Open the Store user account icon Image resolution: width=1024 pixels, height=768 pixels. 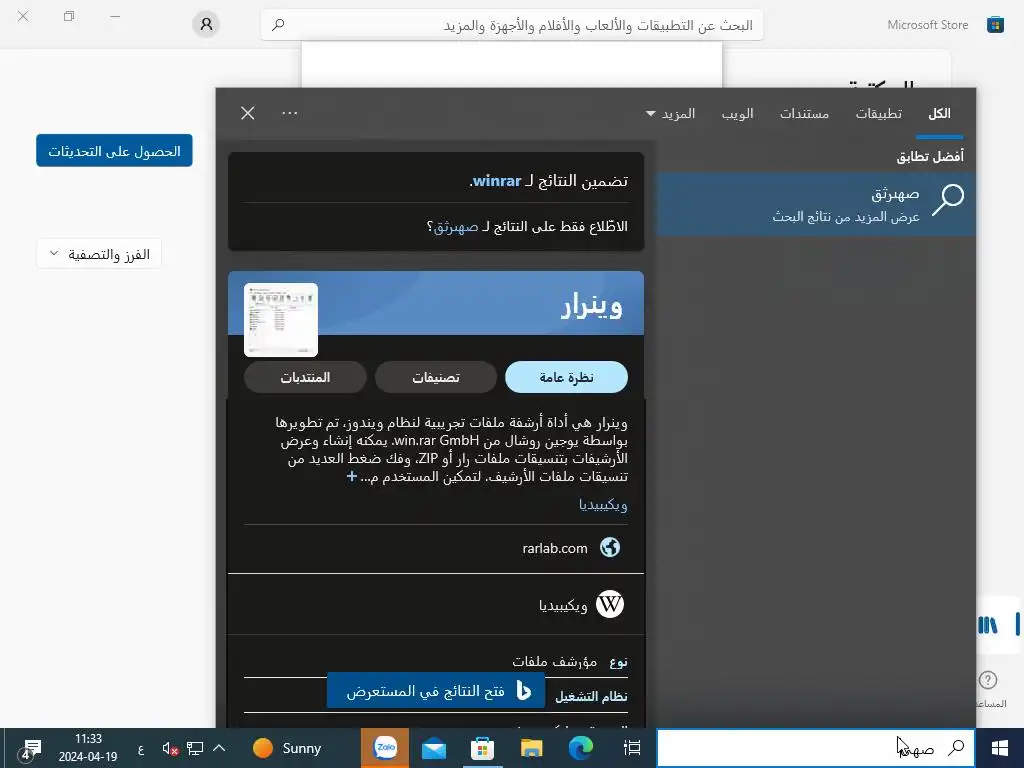pos(206,25)
